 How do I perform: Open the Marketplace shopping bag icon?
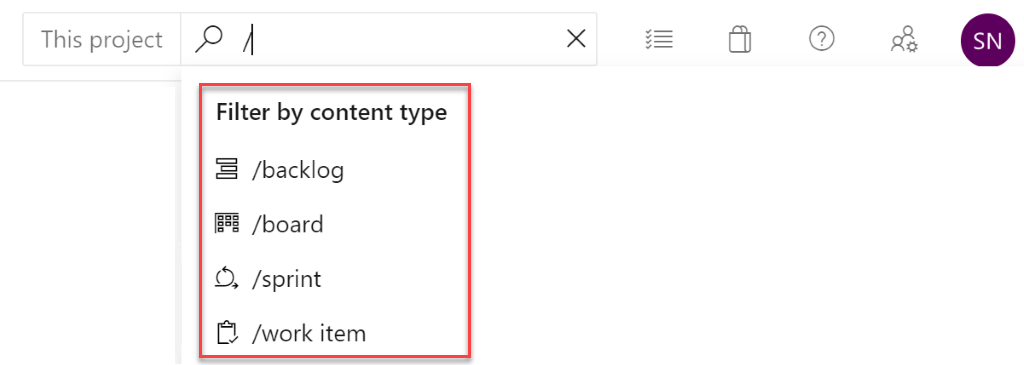pyautogui.click(x=739, y=40)
